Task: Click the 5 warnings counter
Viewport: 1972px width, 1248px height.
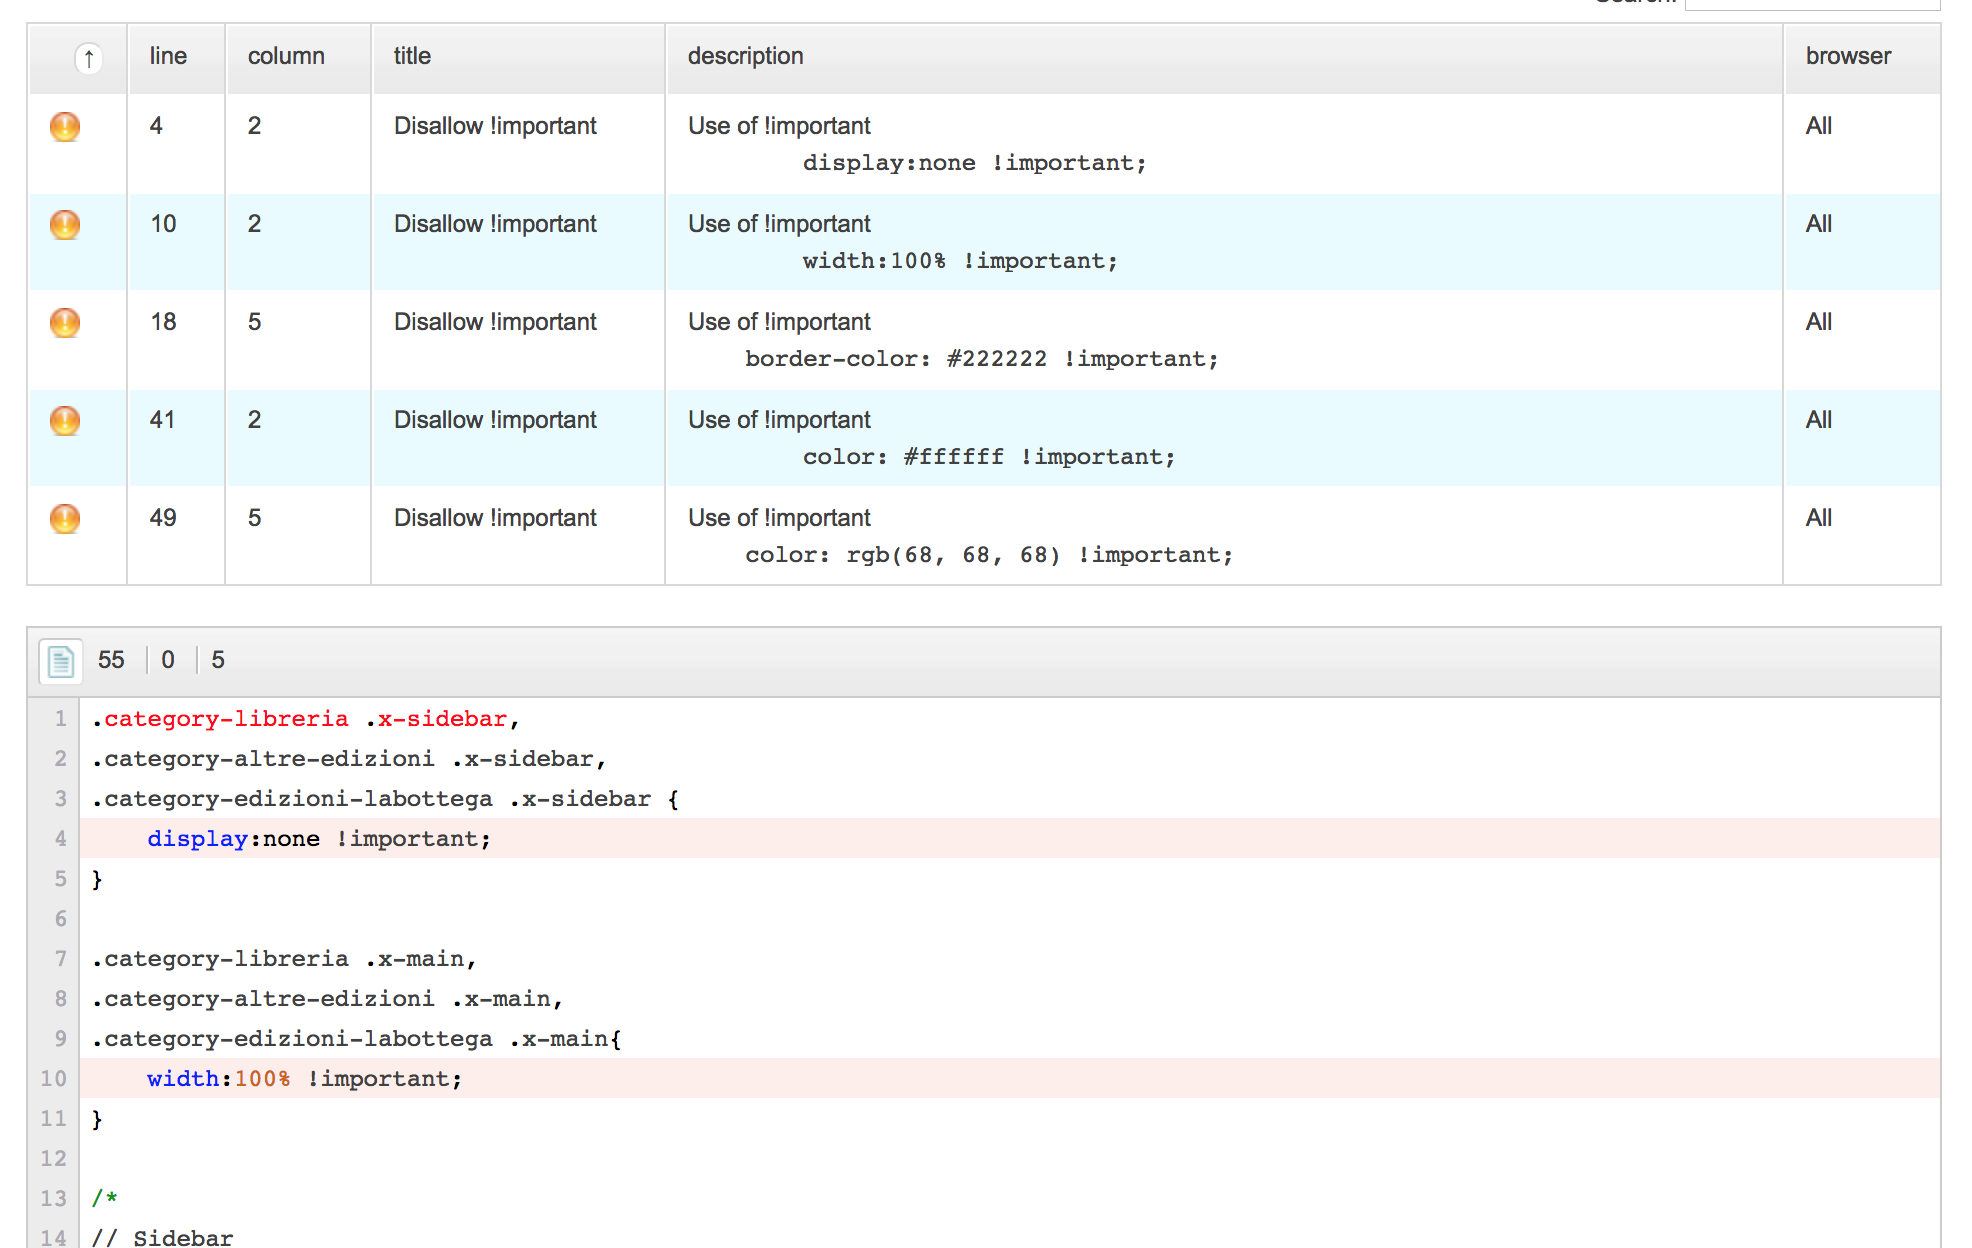Action: [218, 660]
